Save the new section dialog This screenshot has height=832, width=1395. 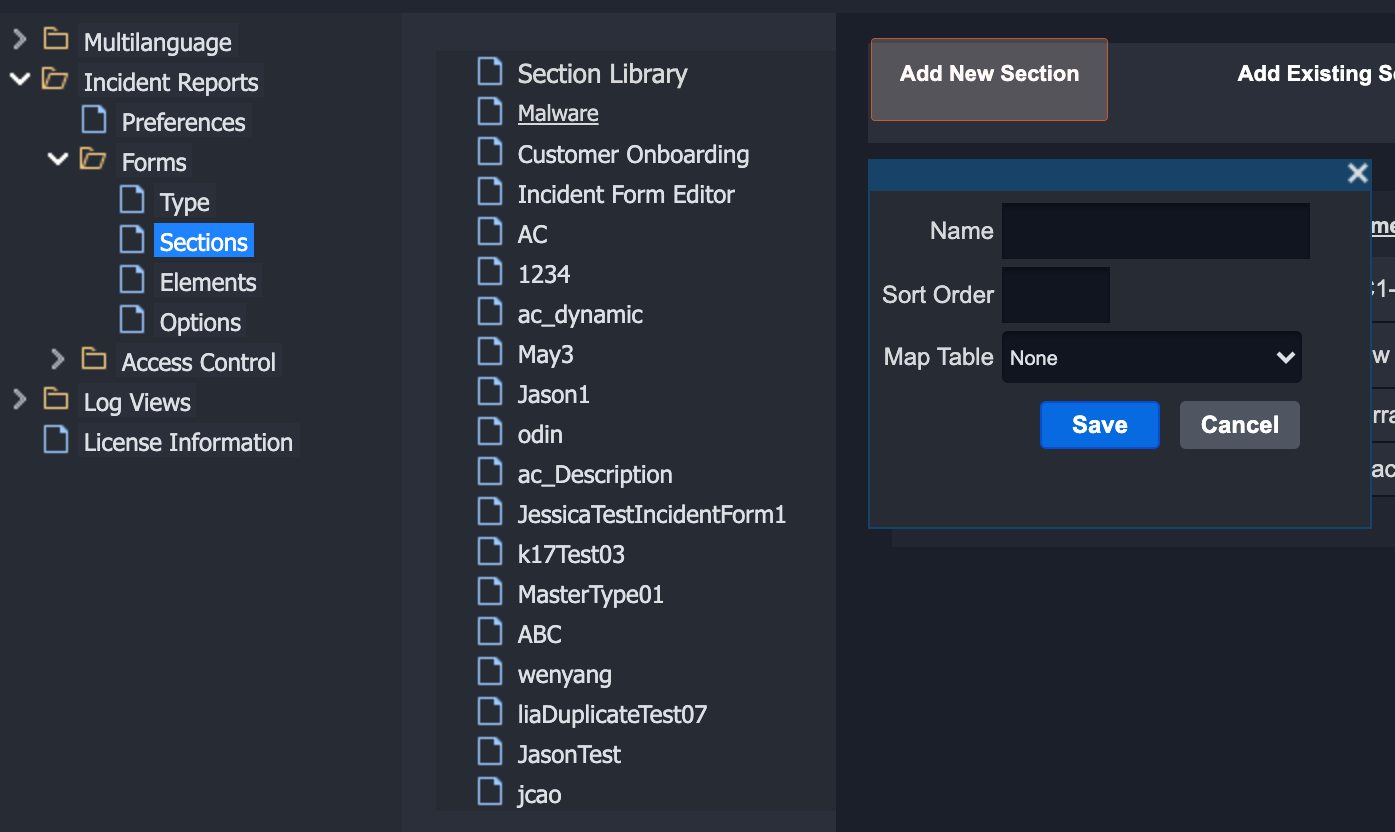[1099, 425]
